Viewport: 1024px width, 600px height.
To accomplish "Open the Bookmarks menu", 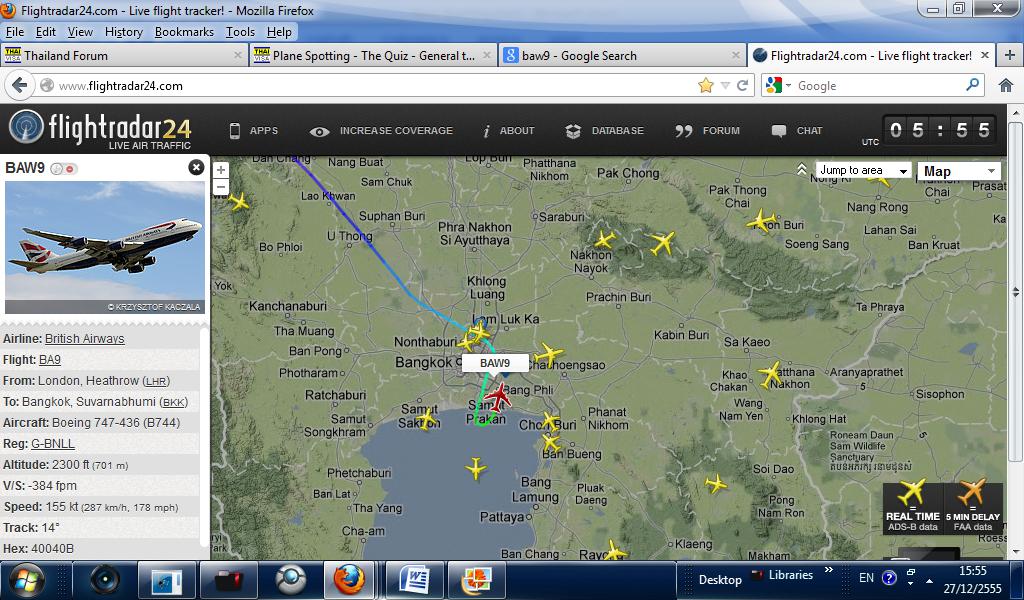I will (184, 32).
